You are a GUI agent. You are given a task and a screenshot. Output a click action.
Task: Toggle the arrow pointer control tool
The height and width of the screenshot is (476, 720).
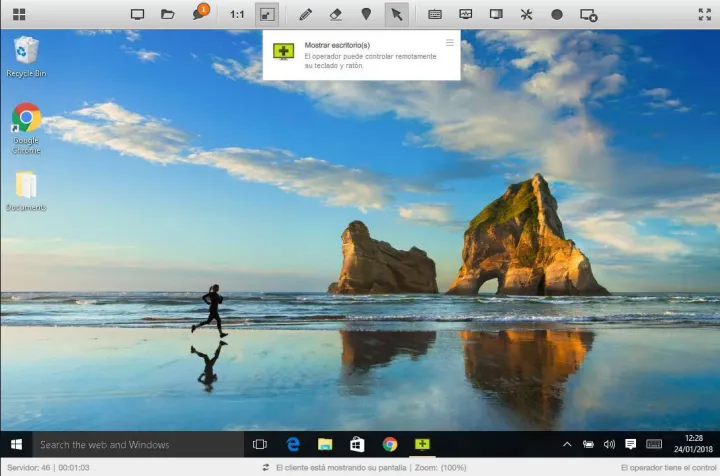pyautogui.click(x=396, y=15)
